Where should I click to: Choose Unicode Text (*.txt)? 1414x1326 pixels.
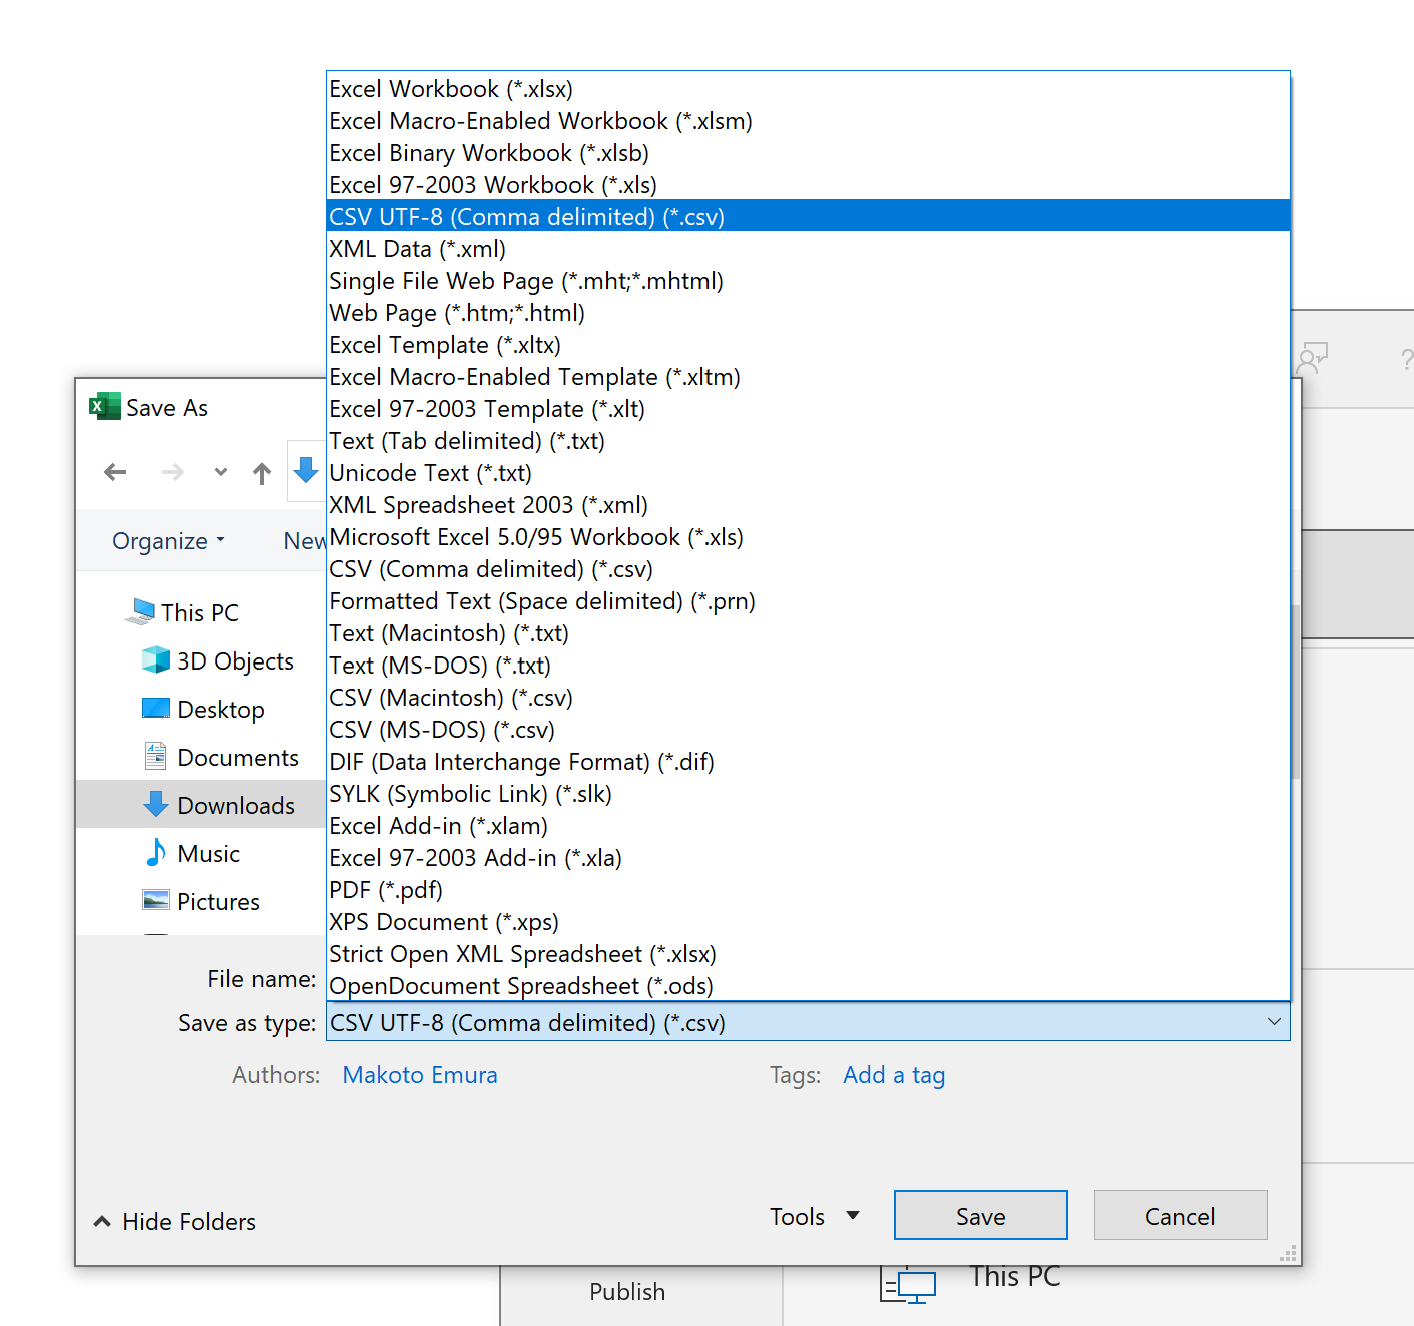(808, 473)
